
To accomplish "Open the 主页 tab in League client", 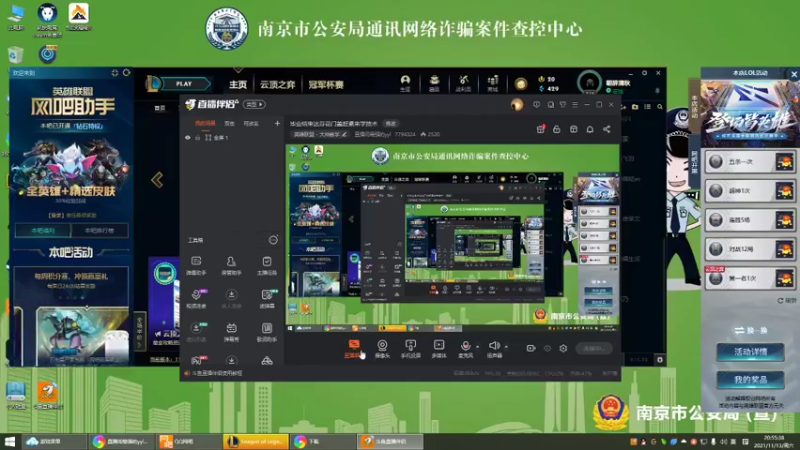I will [x=238, y=84].
